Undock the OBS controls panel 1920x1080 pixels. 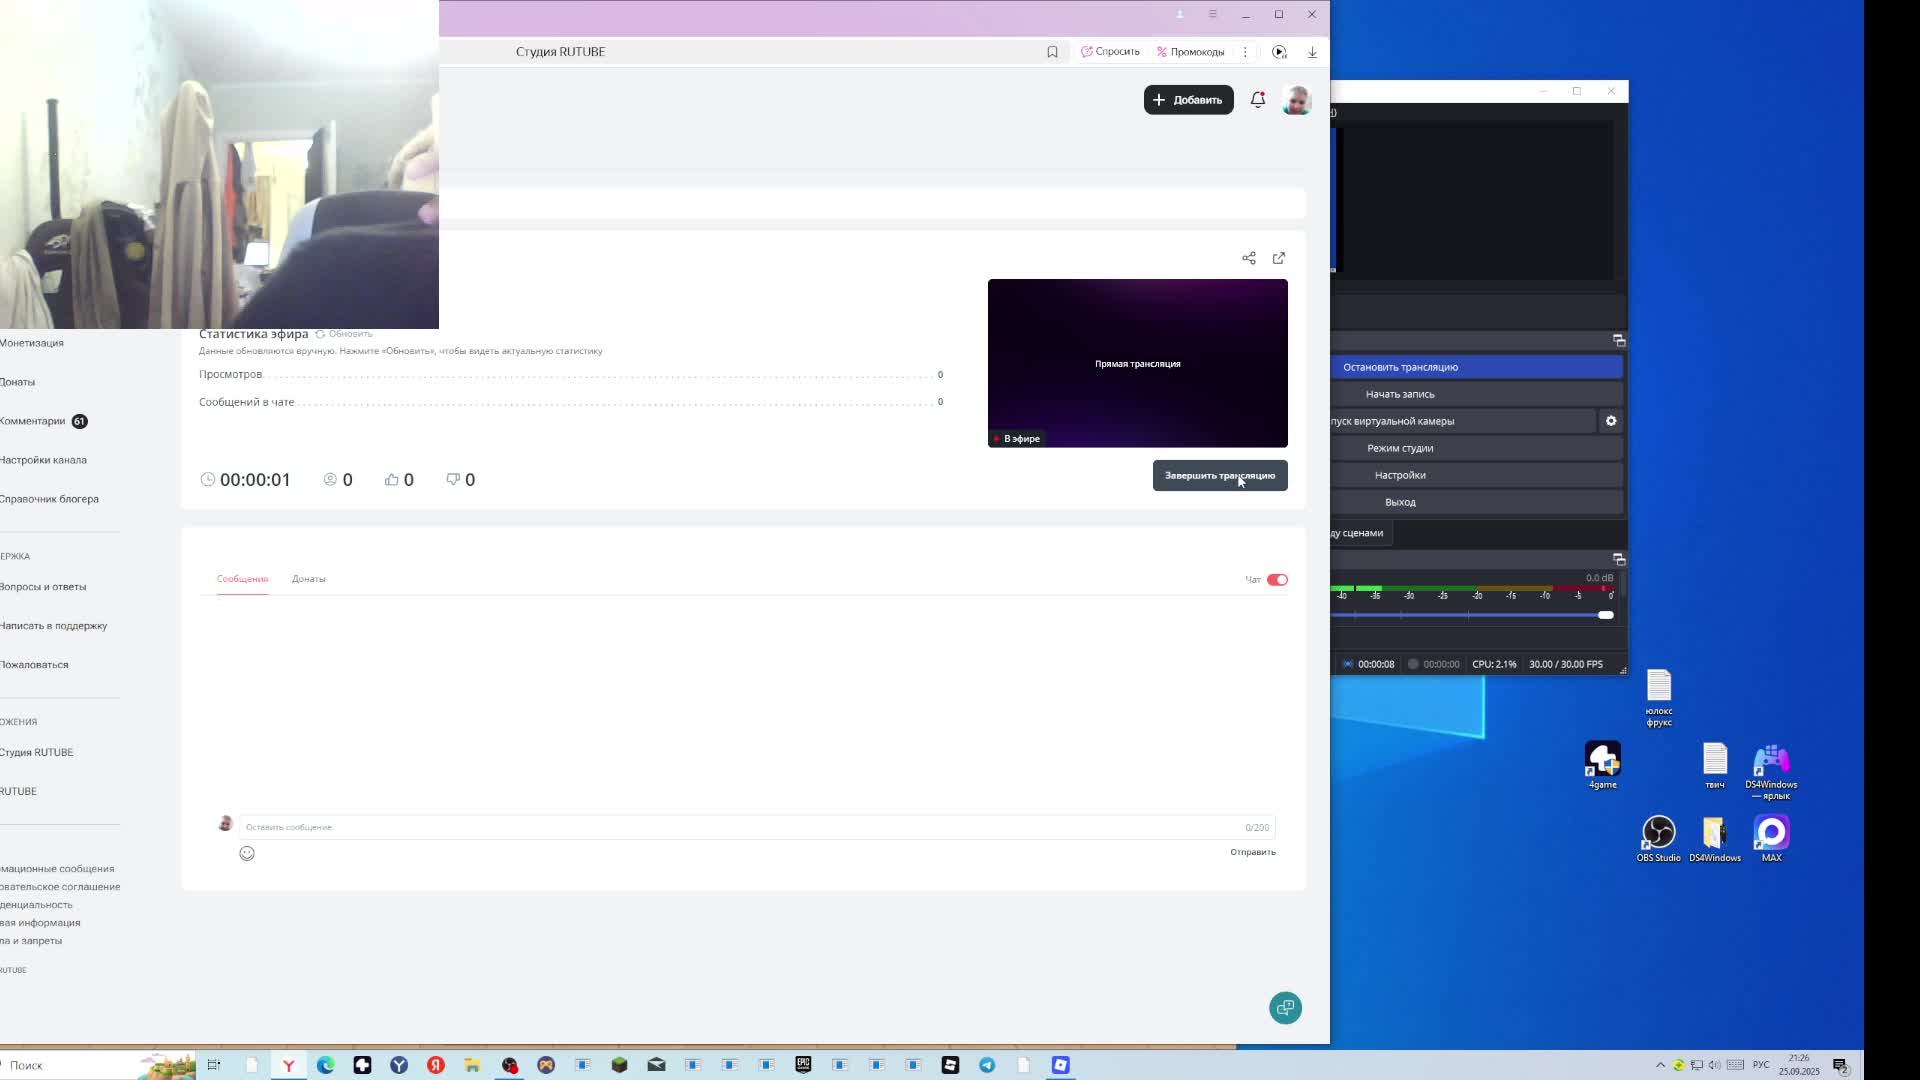(1619, 341)
